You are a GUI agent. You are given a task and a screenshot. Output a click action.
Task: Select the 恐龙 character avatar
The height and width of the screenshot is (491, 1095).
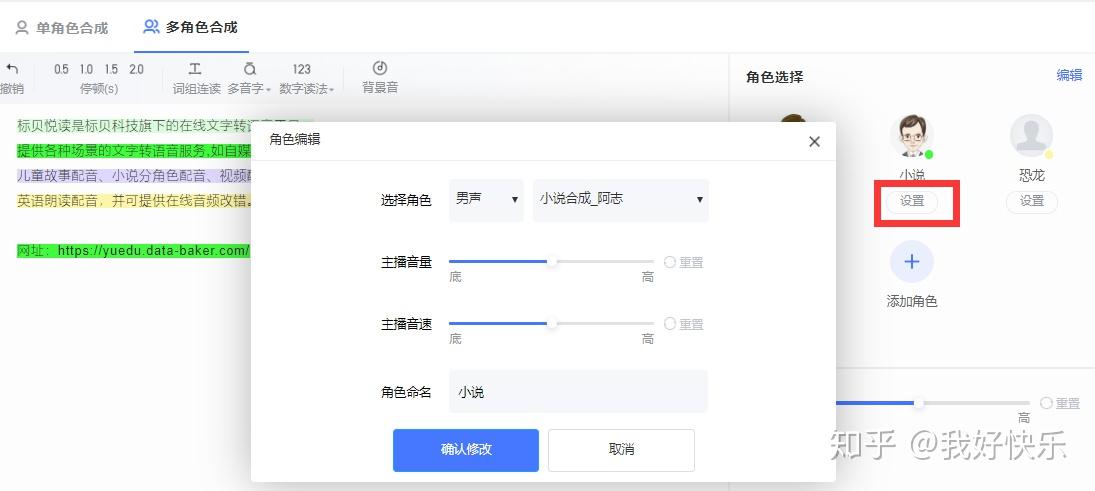[1031, 136]
